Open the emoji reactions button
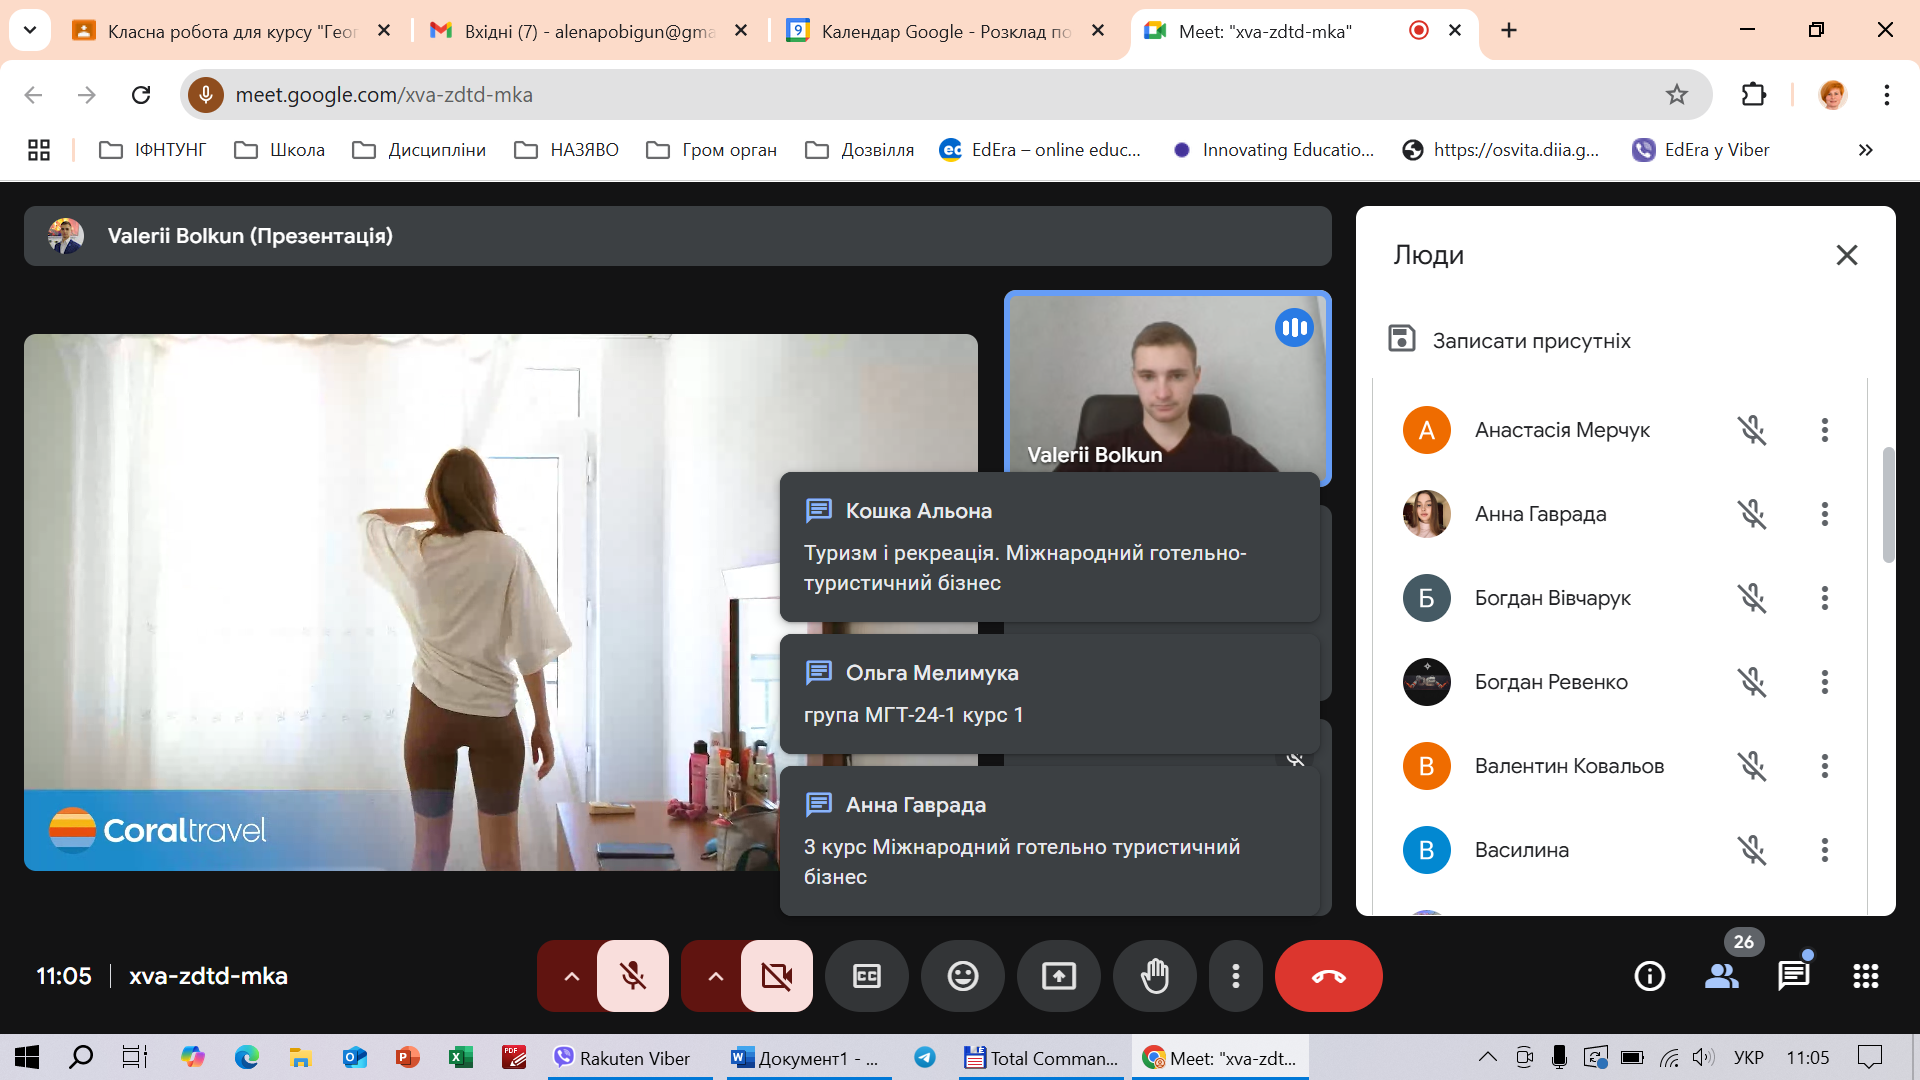This screenshot has width=1920, height=1080. click(x=962, y=976)
